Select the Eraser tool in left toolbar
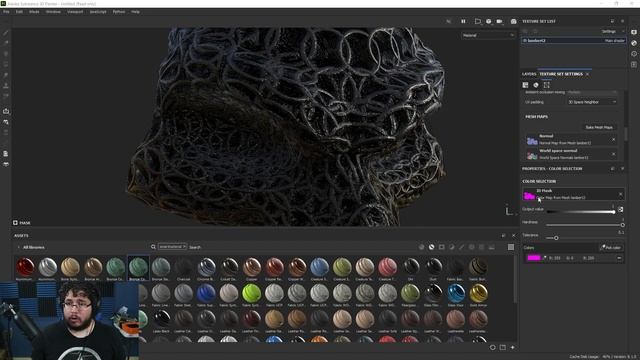The image size is (640, 360). click(6, 43)
